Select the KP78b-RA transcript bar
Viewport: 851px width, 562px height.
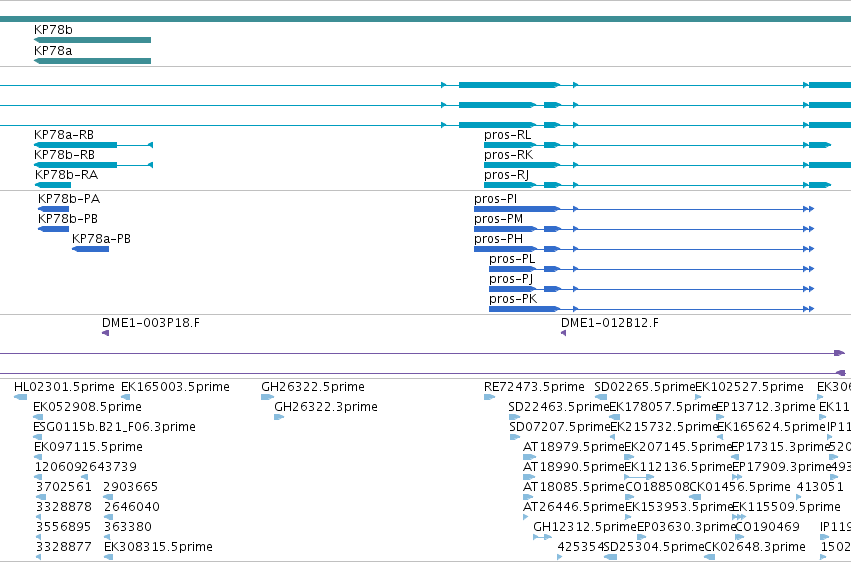tap(53, 185)
